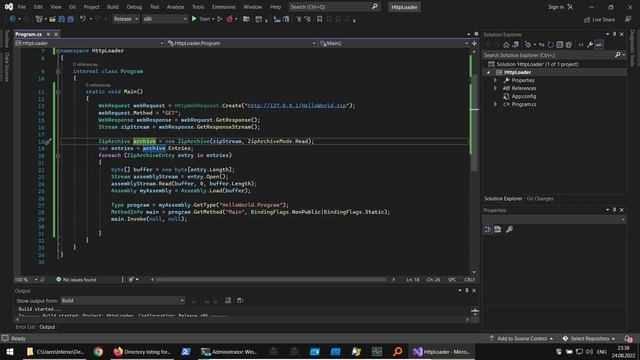The image size is (640, 360).
Task: Click the Open File folder icon
Action: [52, 19]
